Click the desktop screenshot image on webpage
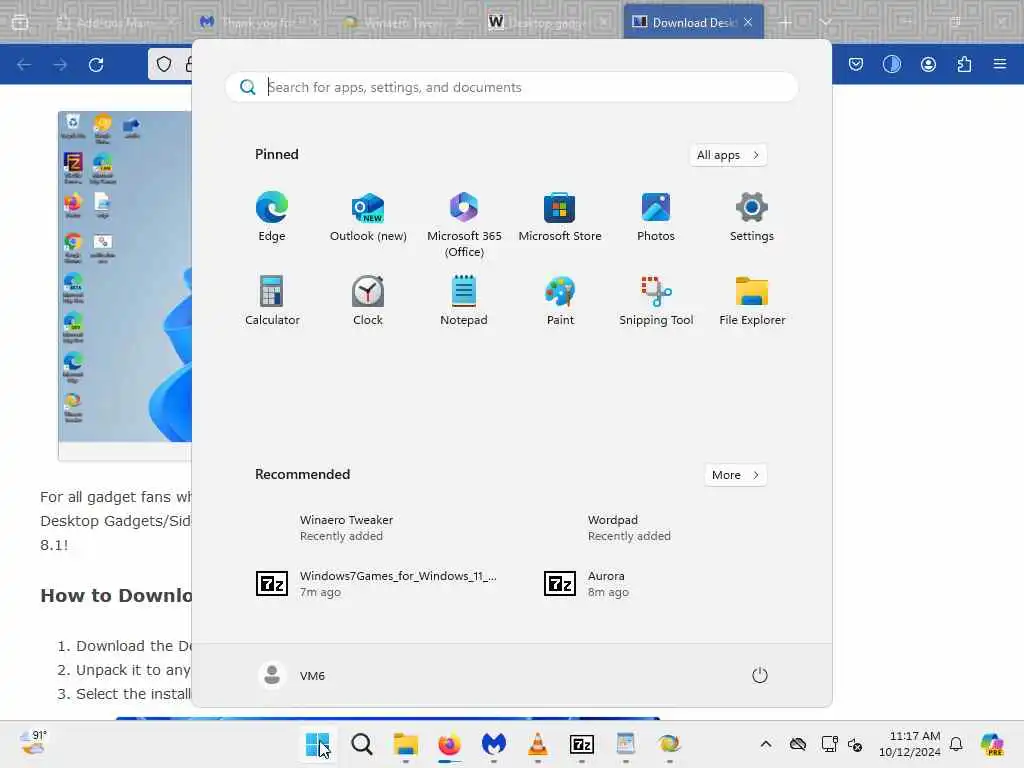This screenshot has width=1024, height=768. point(125,285)
